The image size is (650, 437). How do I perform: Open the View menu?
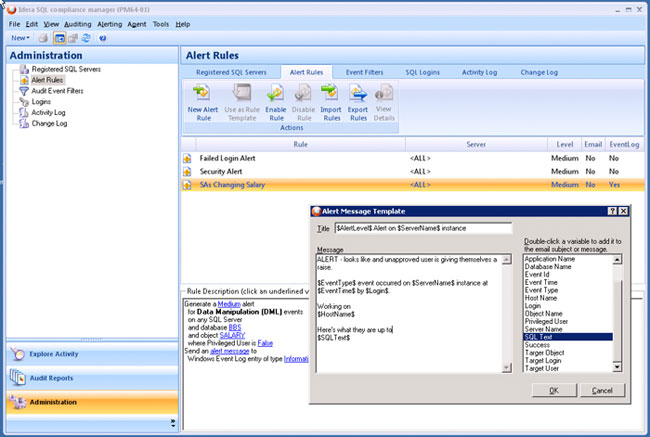51,24
